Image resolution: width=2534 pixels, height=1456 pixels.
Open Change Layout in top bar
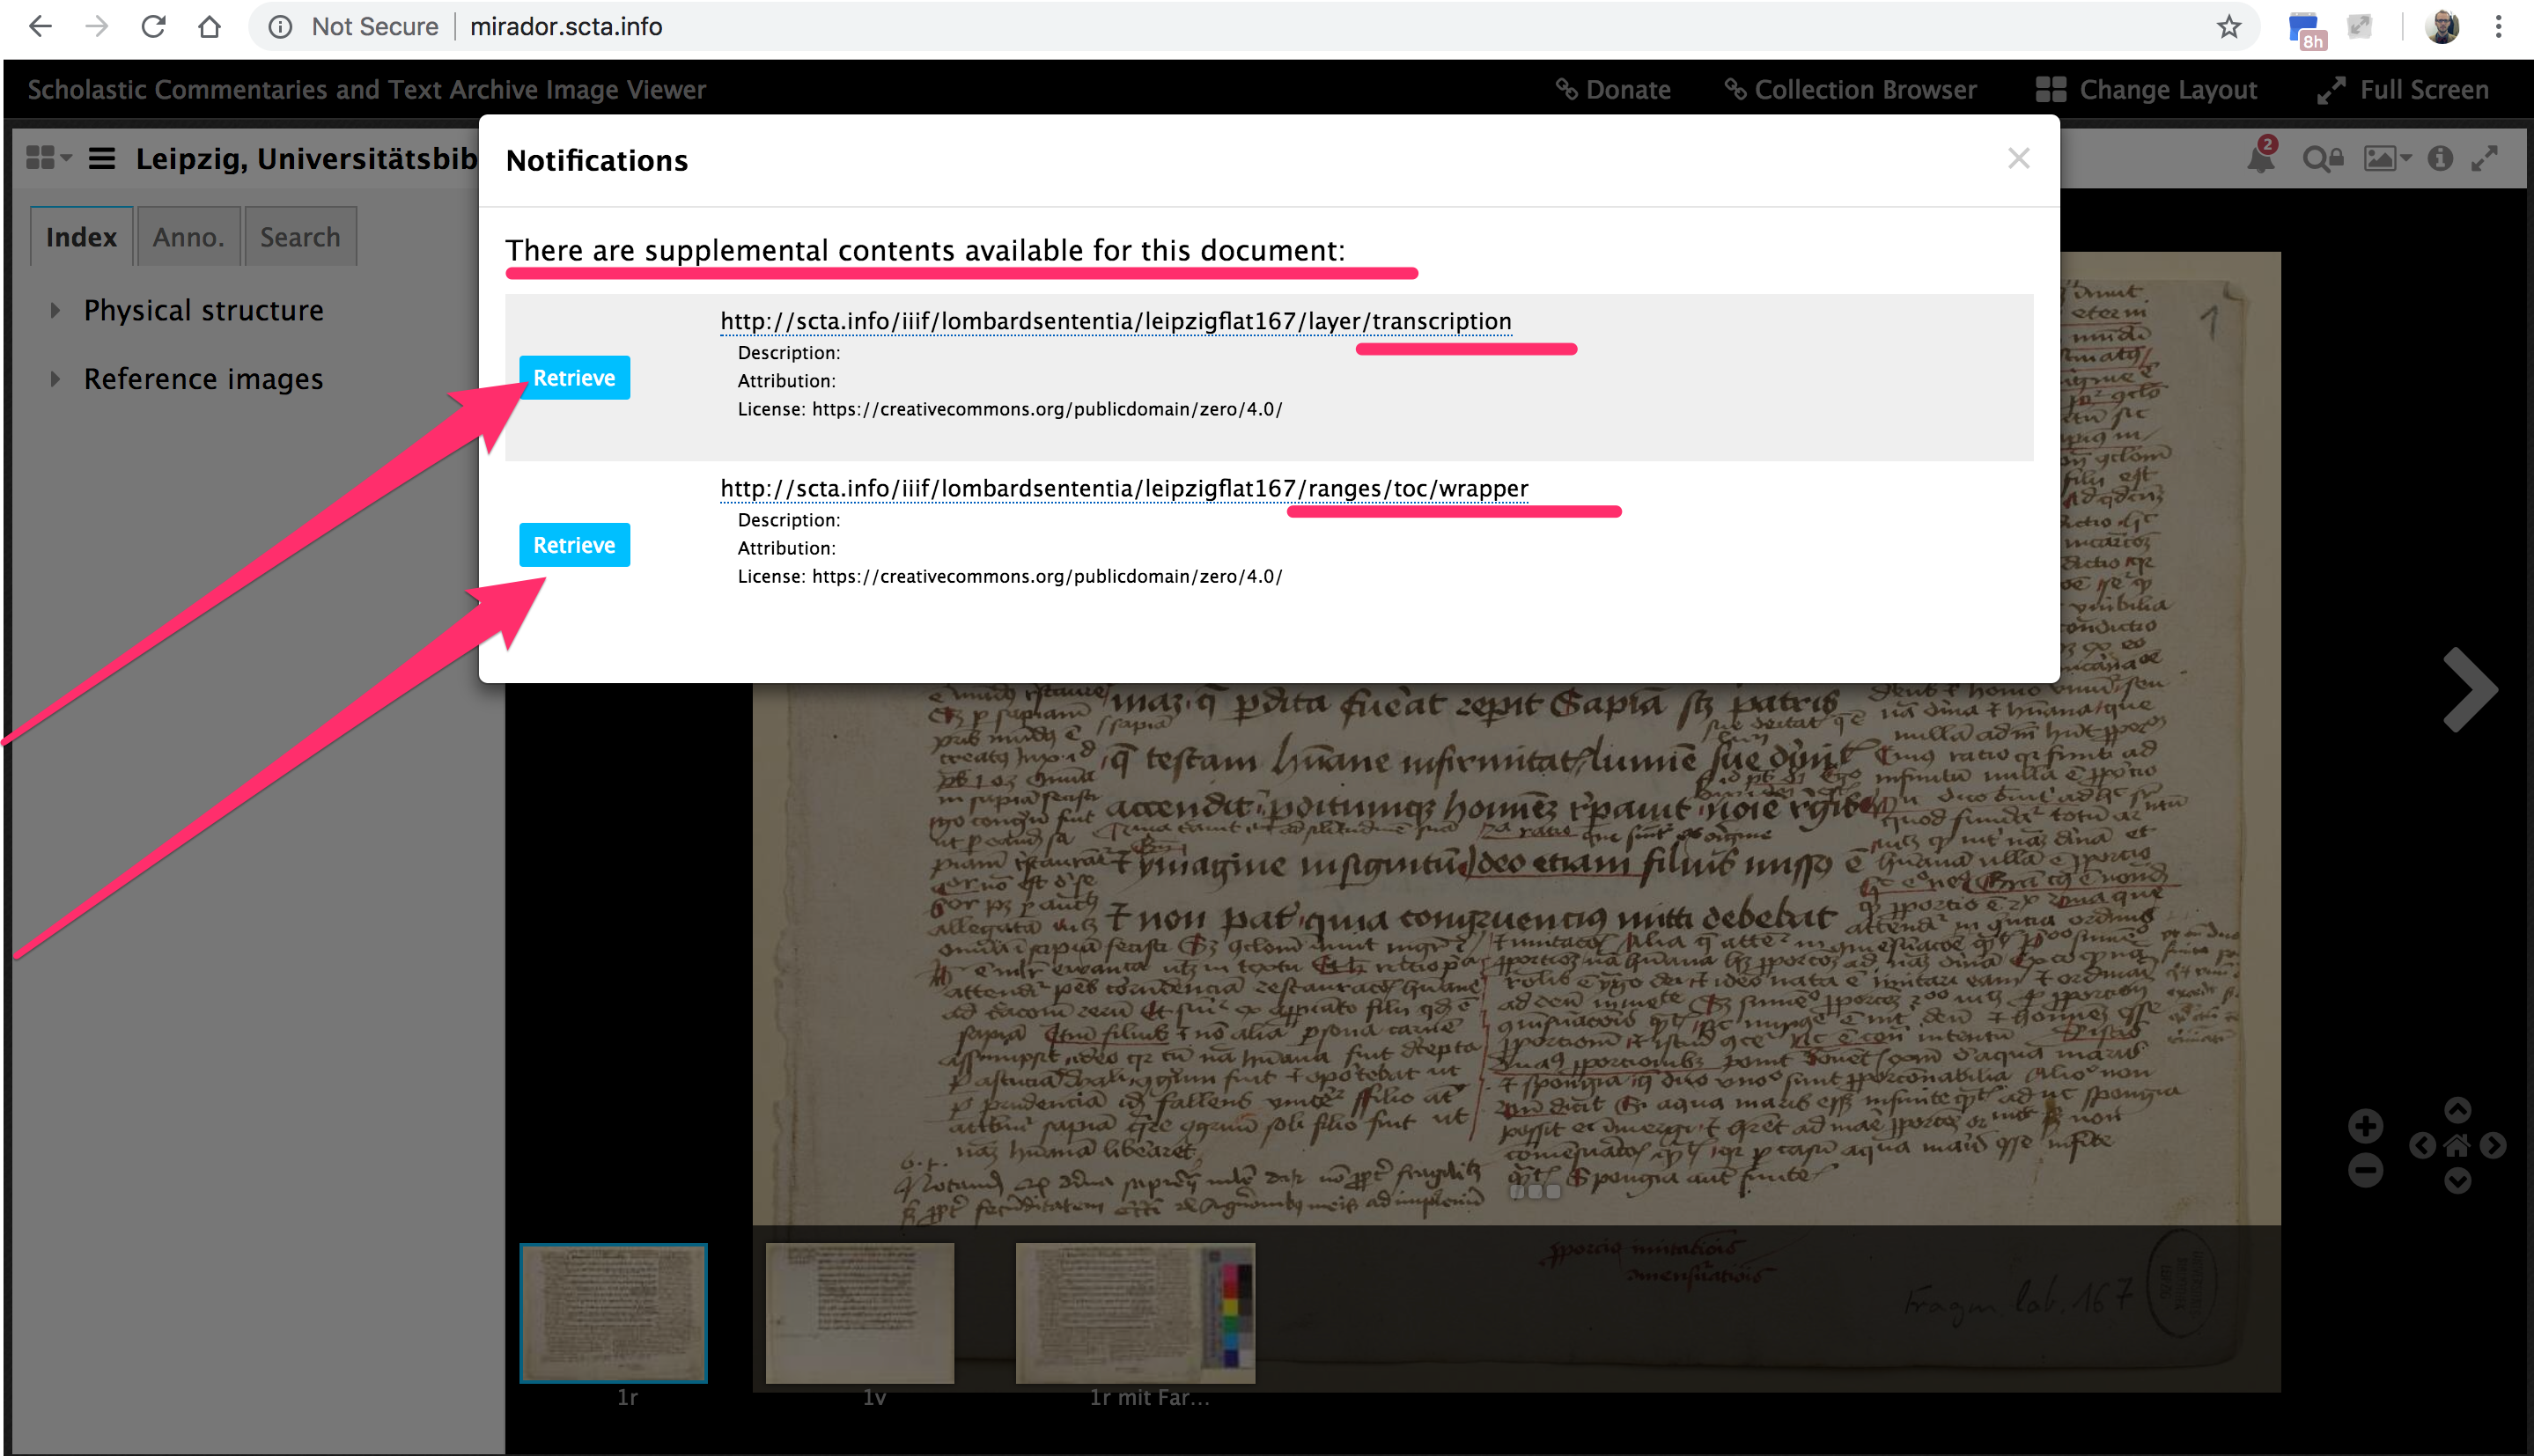[2147, 90]
